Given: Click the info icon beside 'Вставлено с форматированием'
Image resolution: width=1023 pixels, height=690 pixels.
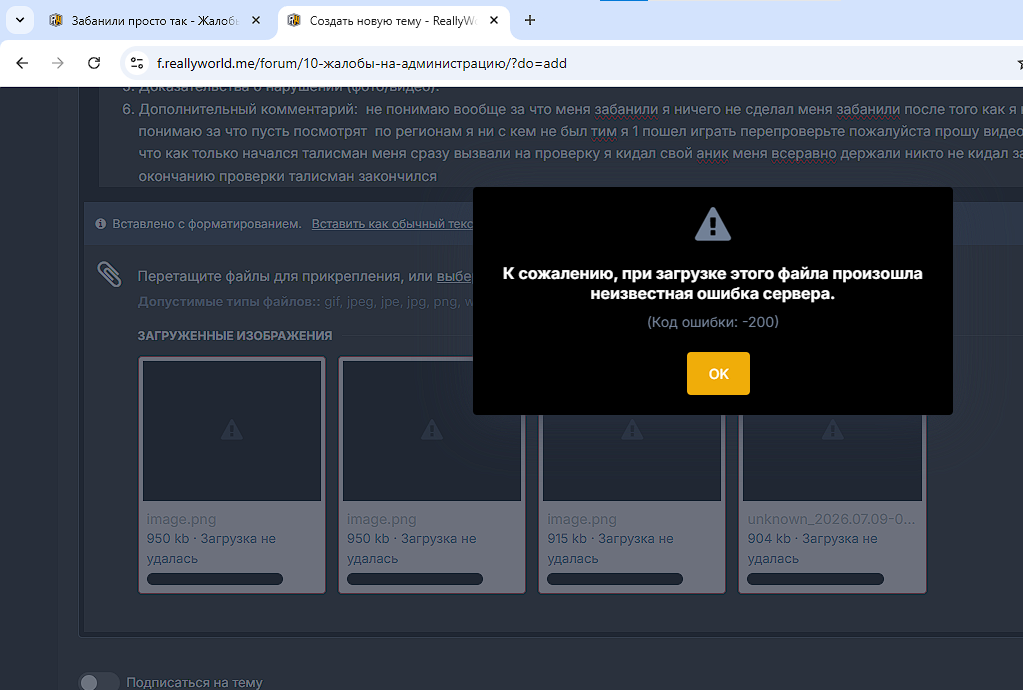Looking at the screenshot, I should click(x=100, y=224).
